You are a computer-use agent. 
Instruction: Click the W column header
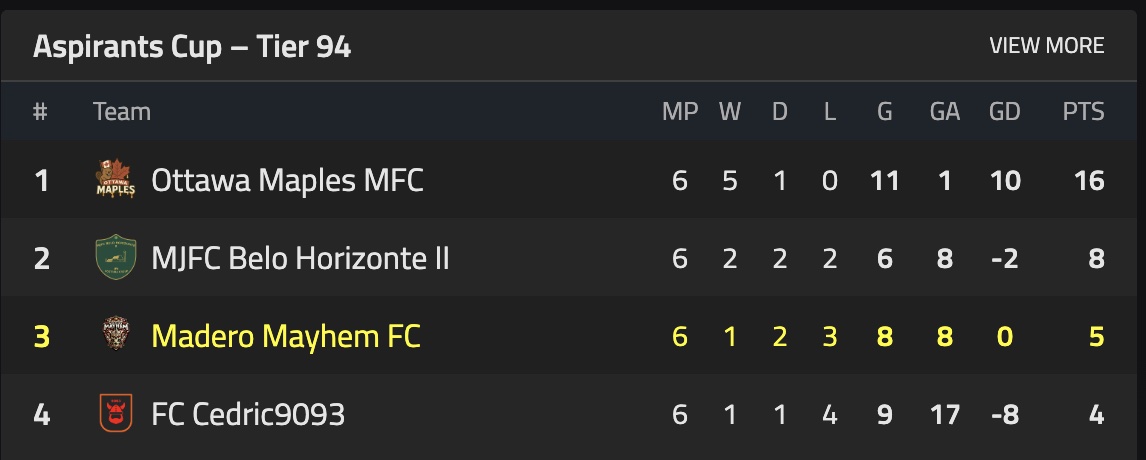click(x=730, y=112)
